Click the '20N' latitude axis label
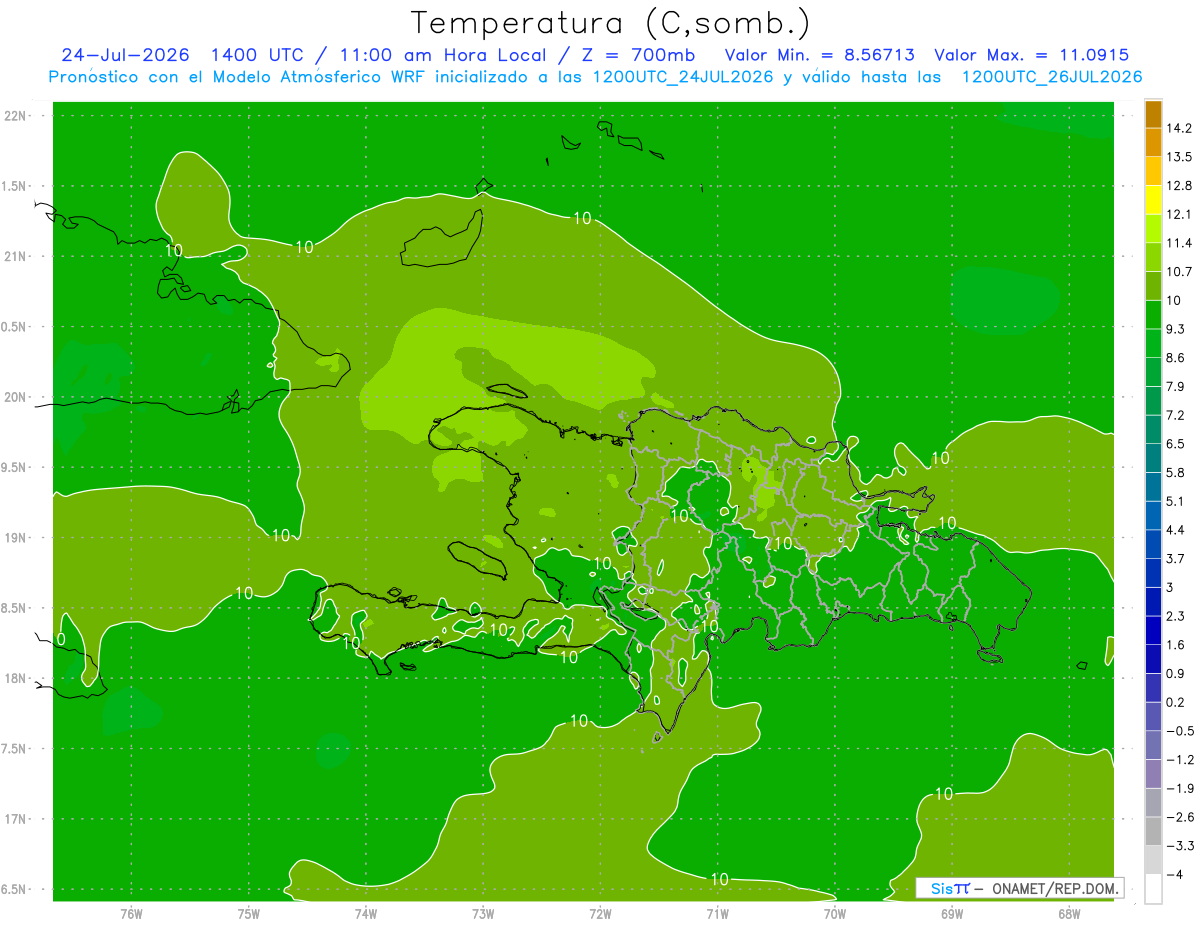 15,397
